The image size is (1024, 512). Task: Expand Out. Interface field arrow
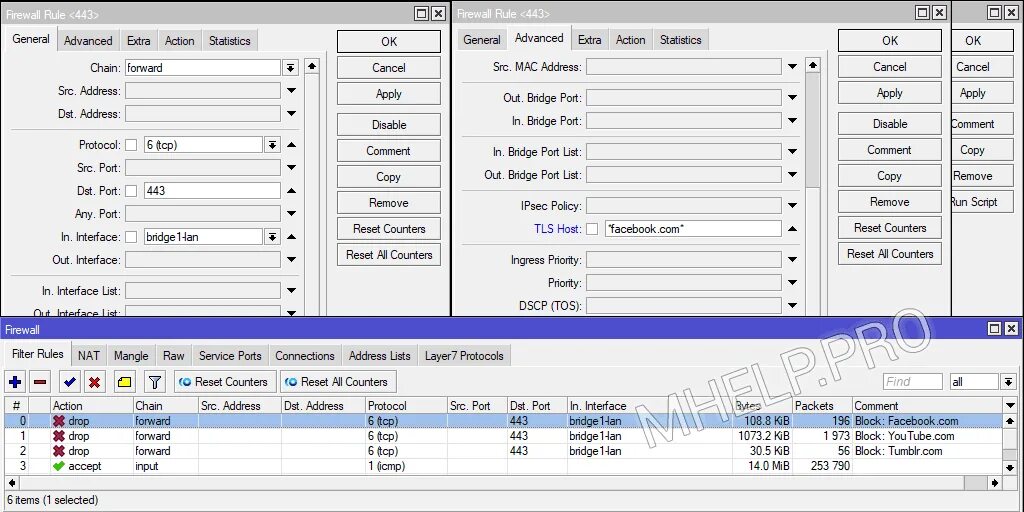(x=292, y=260)
